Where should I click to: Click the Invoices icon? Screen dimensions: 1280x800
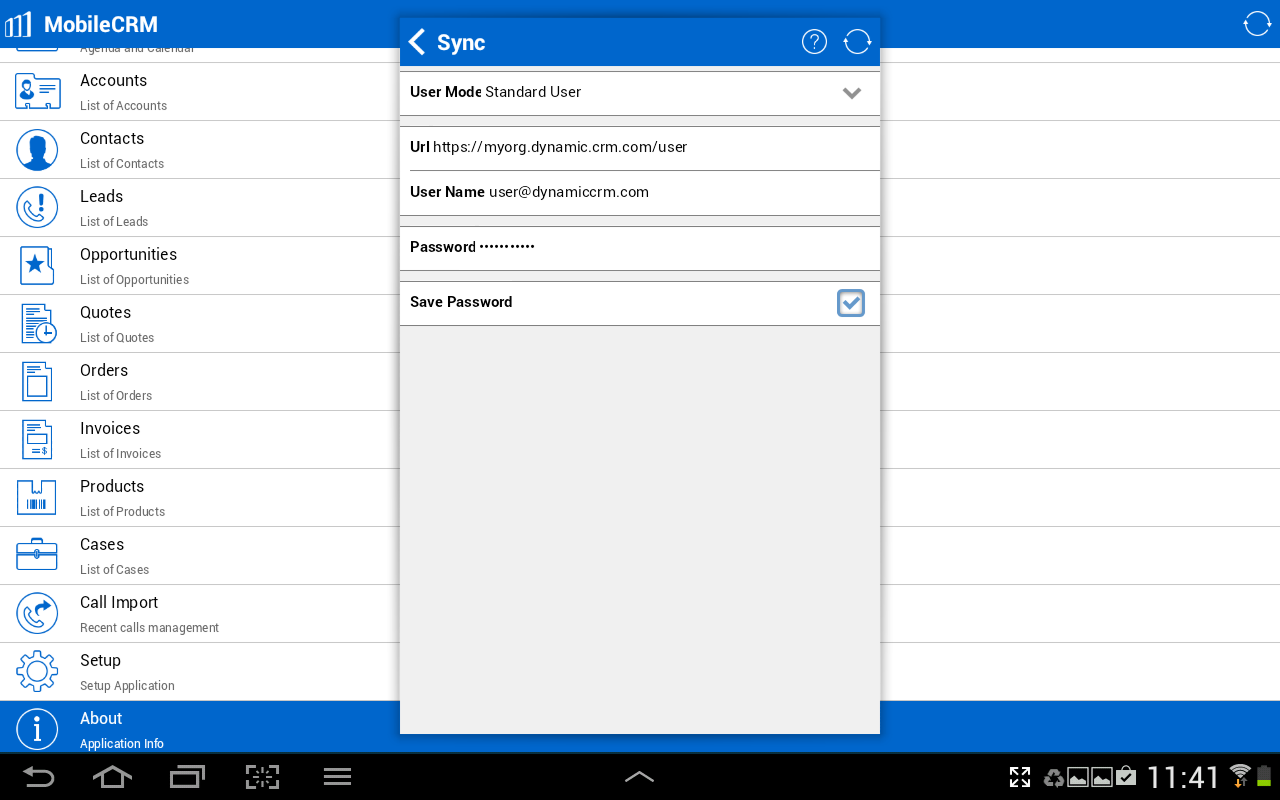(37, 439)
